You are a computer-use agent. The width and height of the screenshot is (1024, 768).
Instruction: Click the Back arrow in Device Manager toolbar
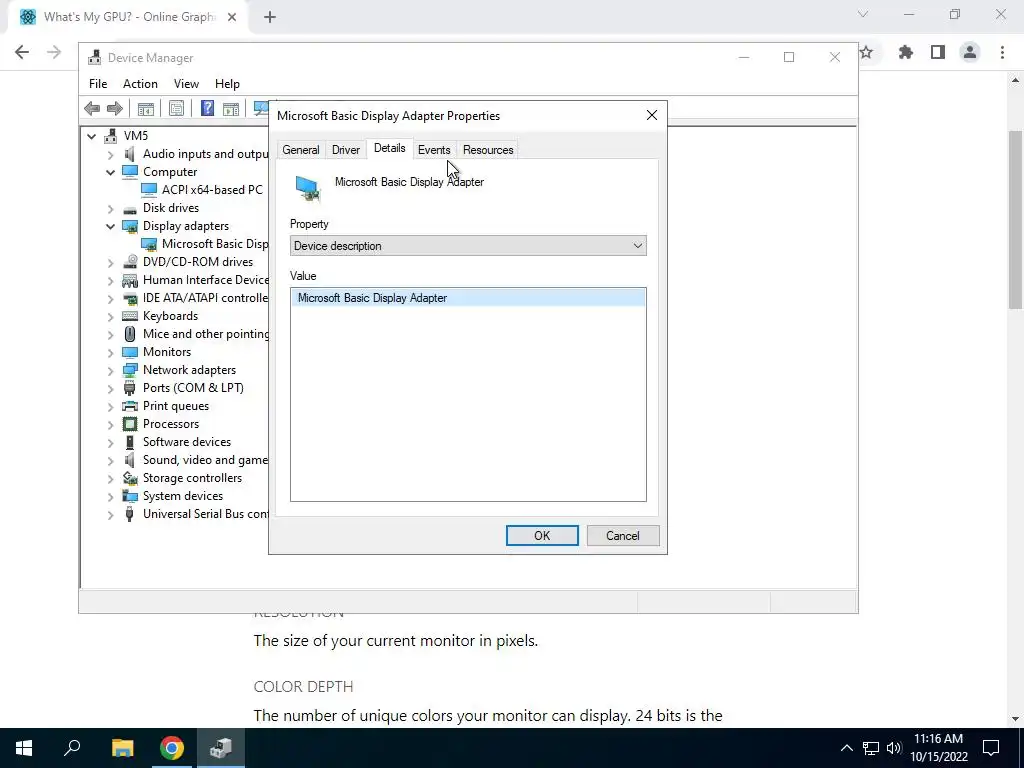(92, 108)
